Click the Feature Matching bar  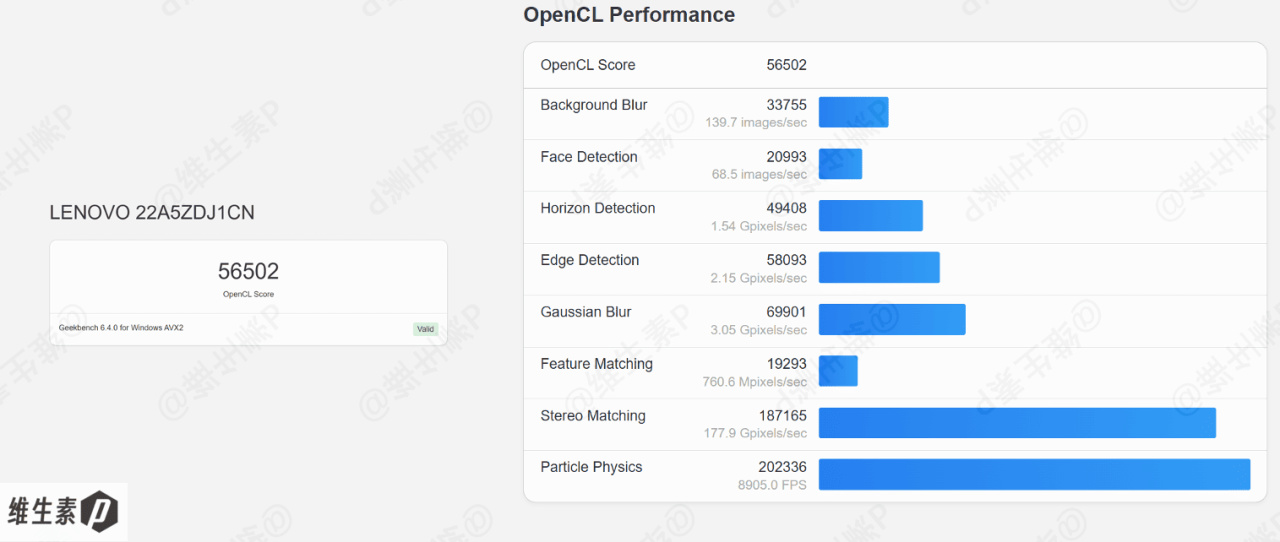point(838,371)
